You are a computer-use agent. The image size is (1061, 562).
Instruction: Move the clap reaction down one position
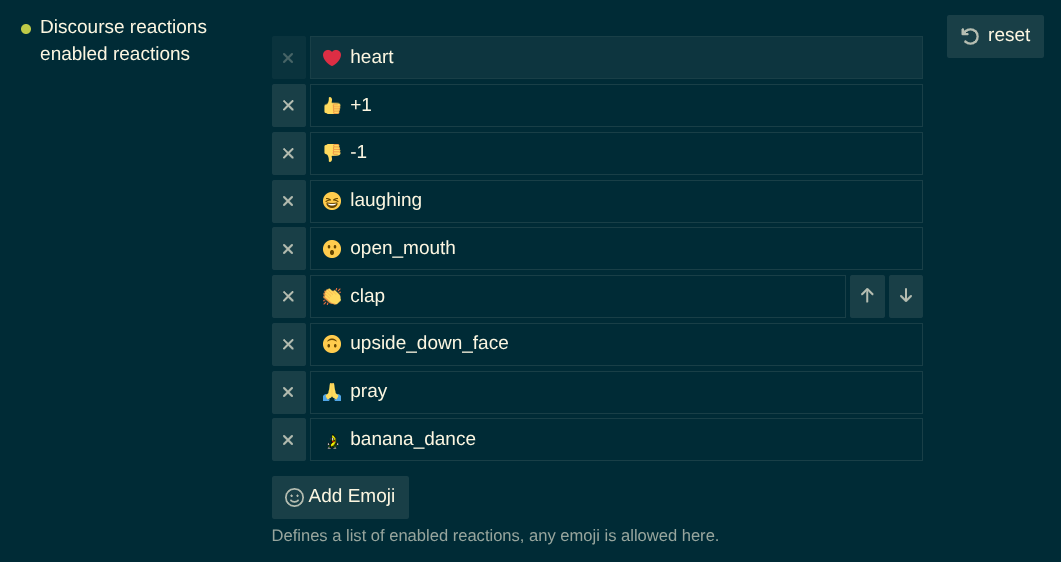click(x=905, y=296)
